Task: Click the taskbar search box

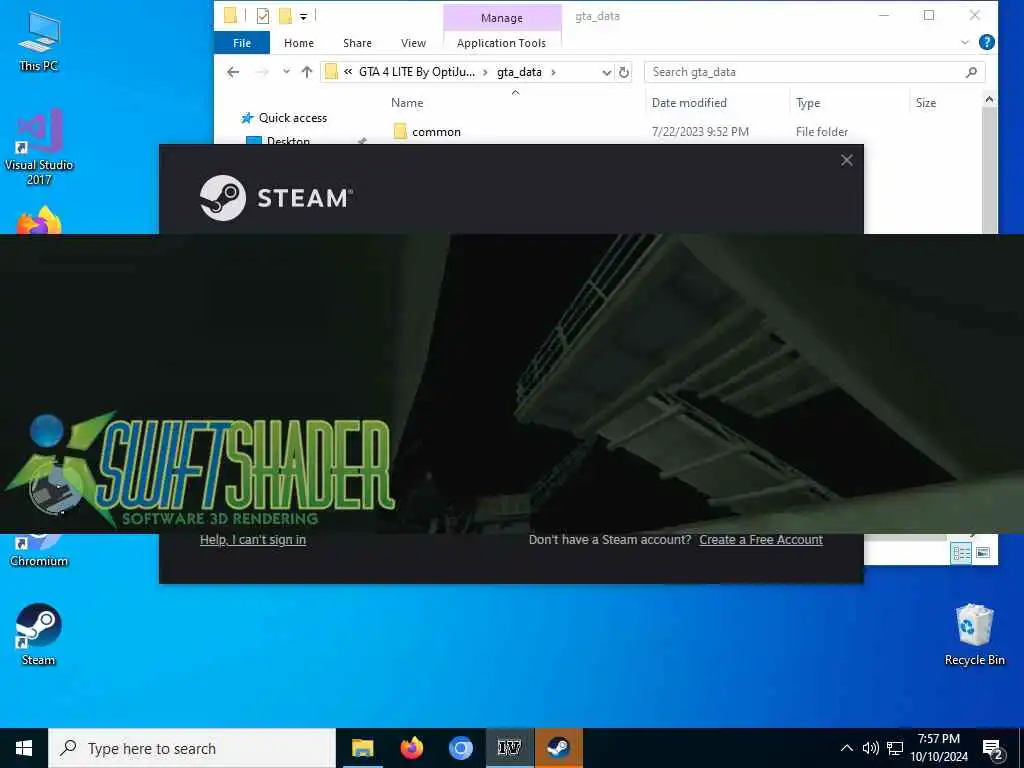Action: click(x=192, y=748)
